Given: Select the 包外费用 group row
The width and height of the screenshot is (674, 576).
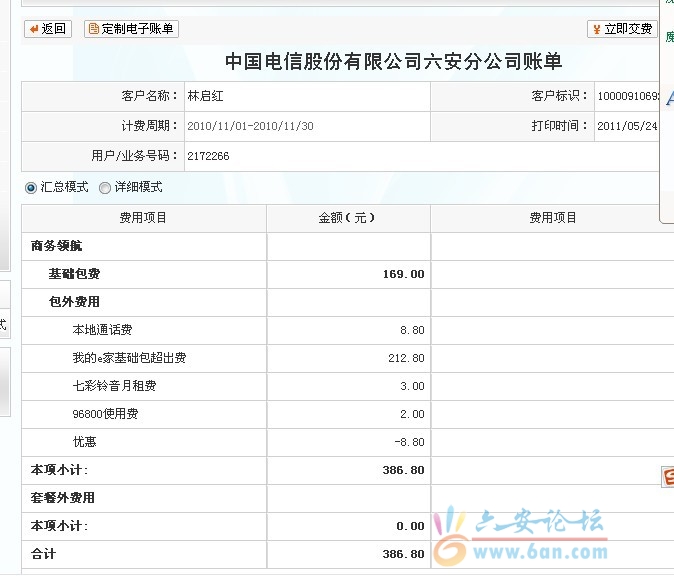Looking at the screenshot, I should coord(74,302).
